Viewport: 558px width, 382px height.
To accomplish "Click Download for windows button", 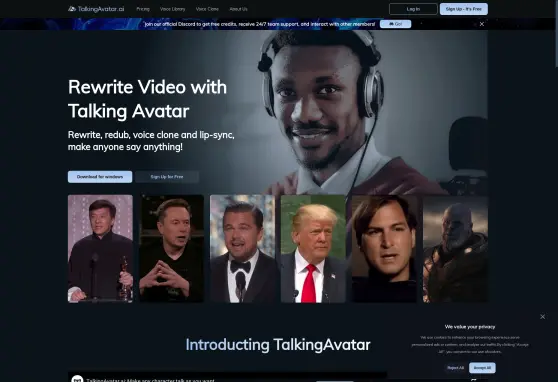I will [x=100, y=177].
